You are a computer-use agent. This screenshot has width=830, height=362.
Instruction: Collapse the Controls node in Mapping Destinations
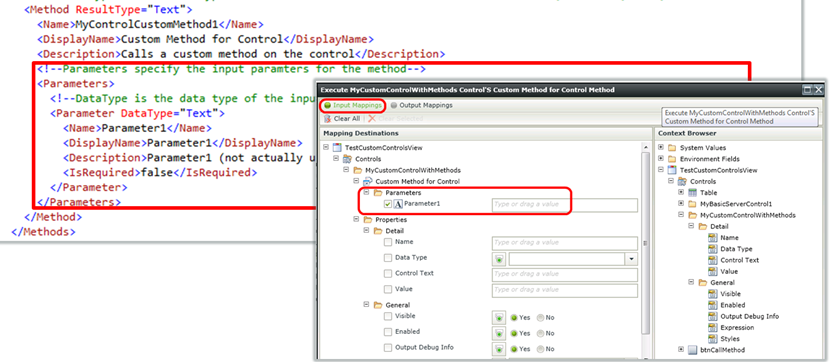click(336, 158)
